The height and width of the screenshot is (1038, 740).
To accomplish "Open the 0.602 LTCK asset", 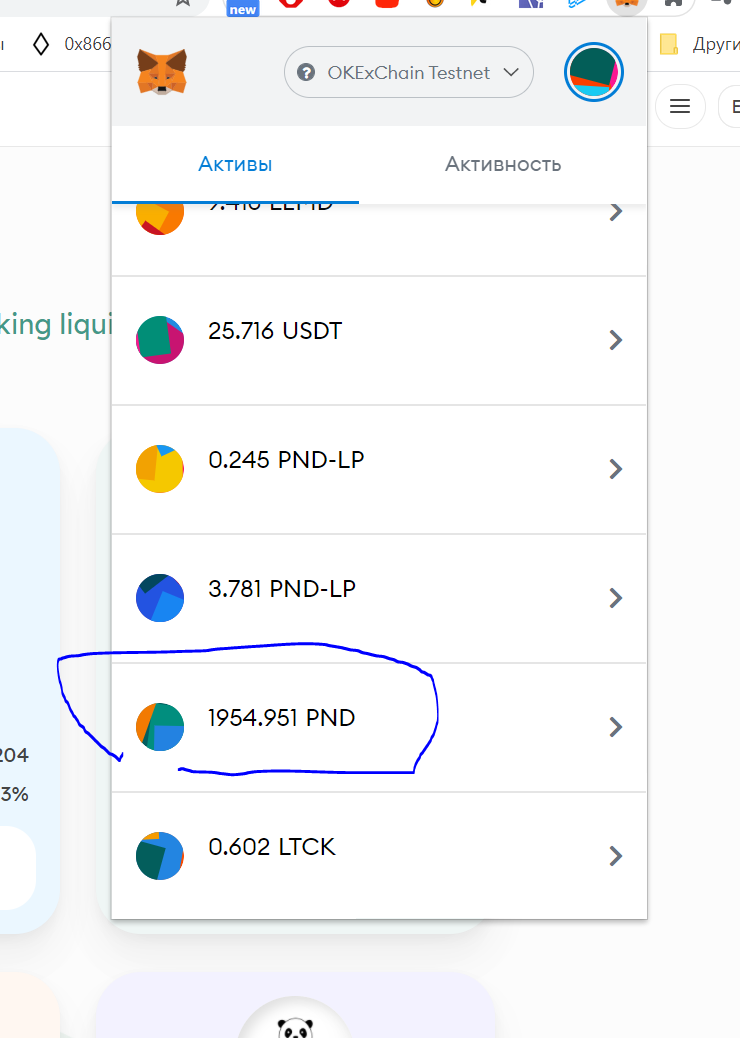I will coord(379,856).
